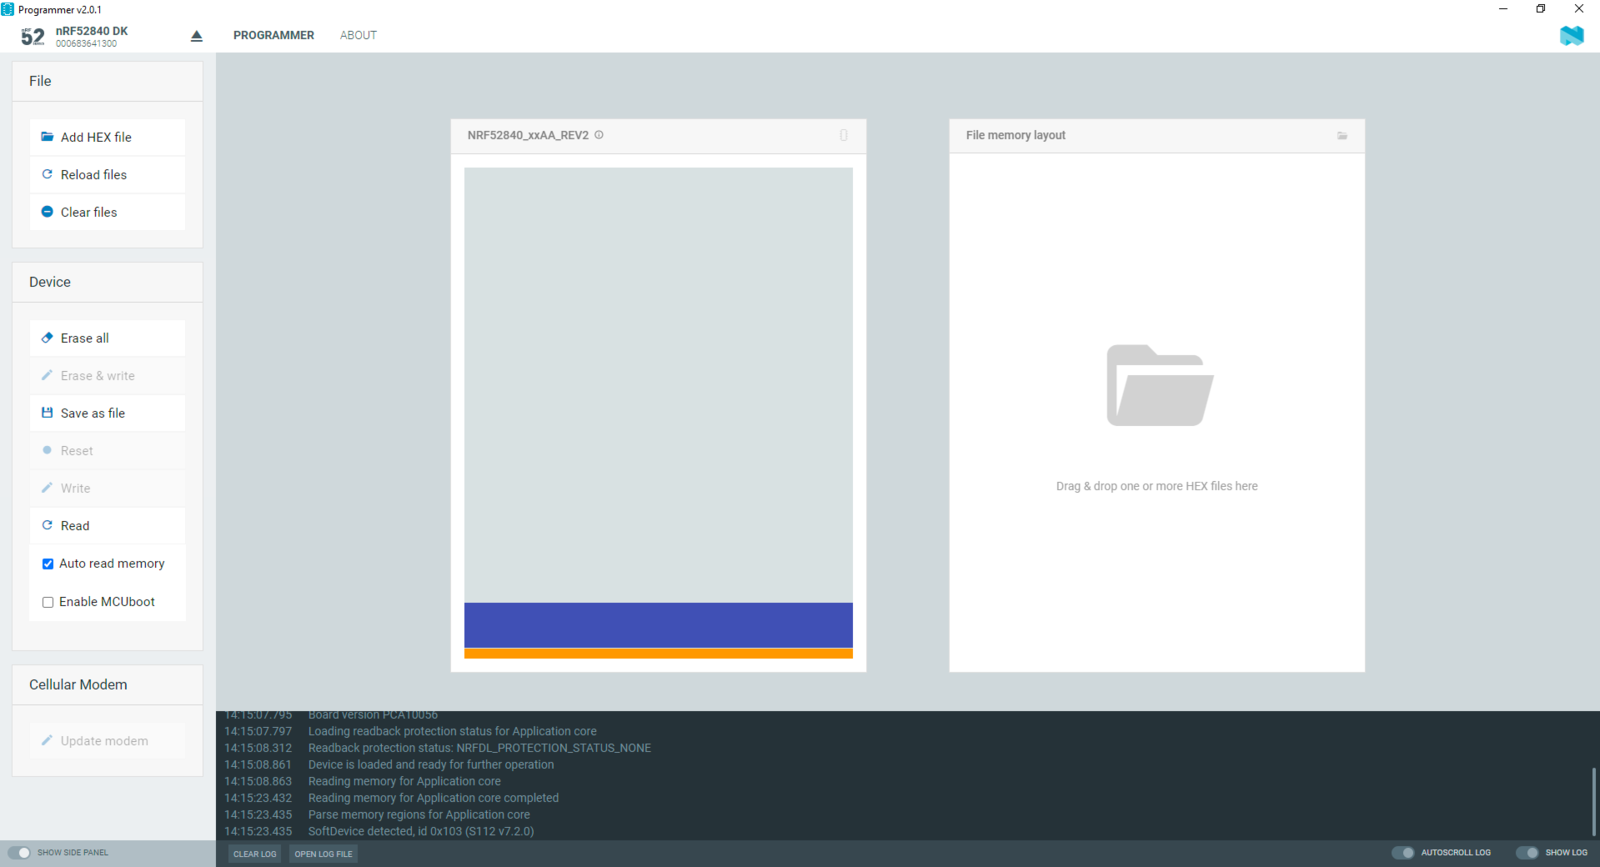Toggle the Show Side Panel switch
The width and height of the screenshot is (1600, 867).
click(20, 853)
